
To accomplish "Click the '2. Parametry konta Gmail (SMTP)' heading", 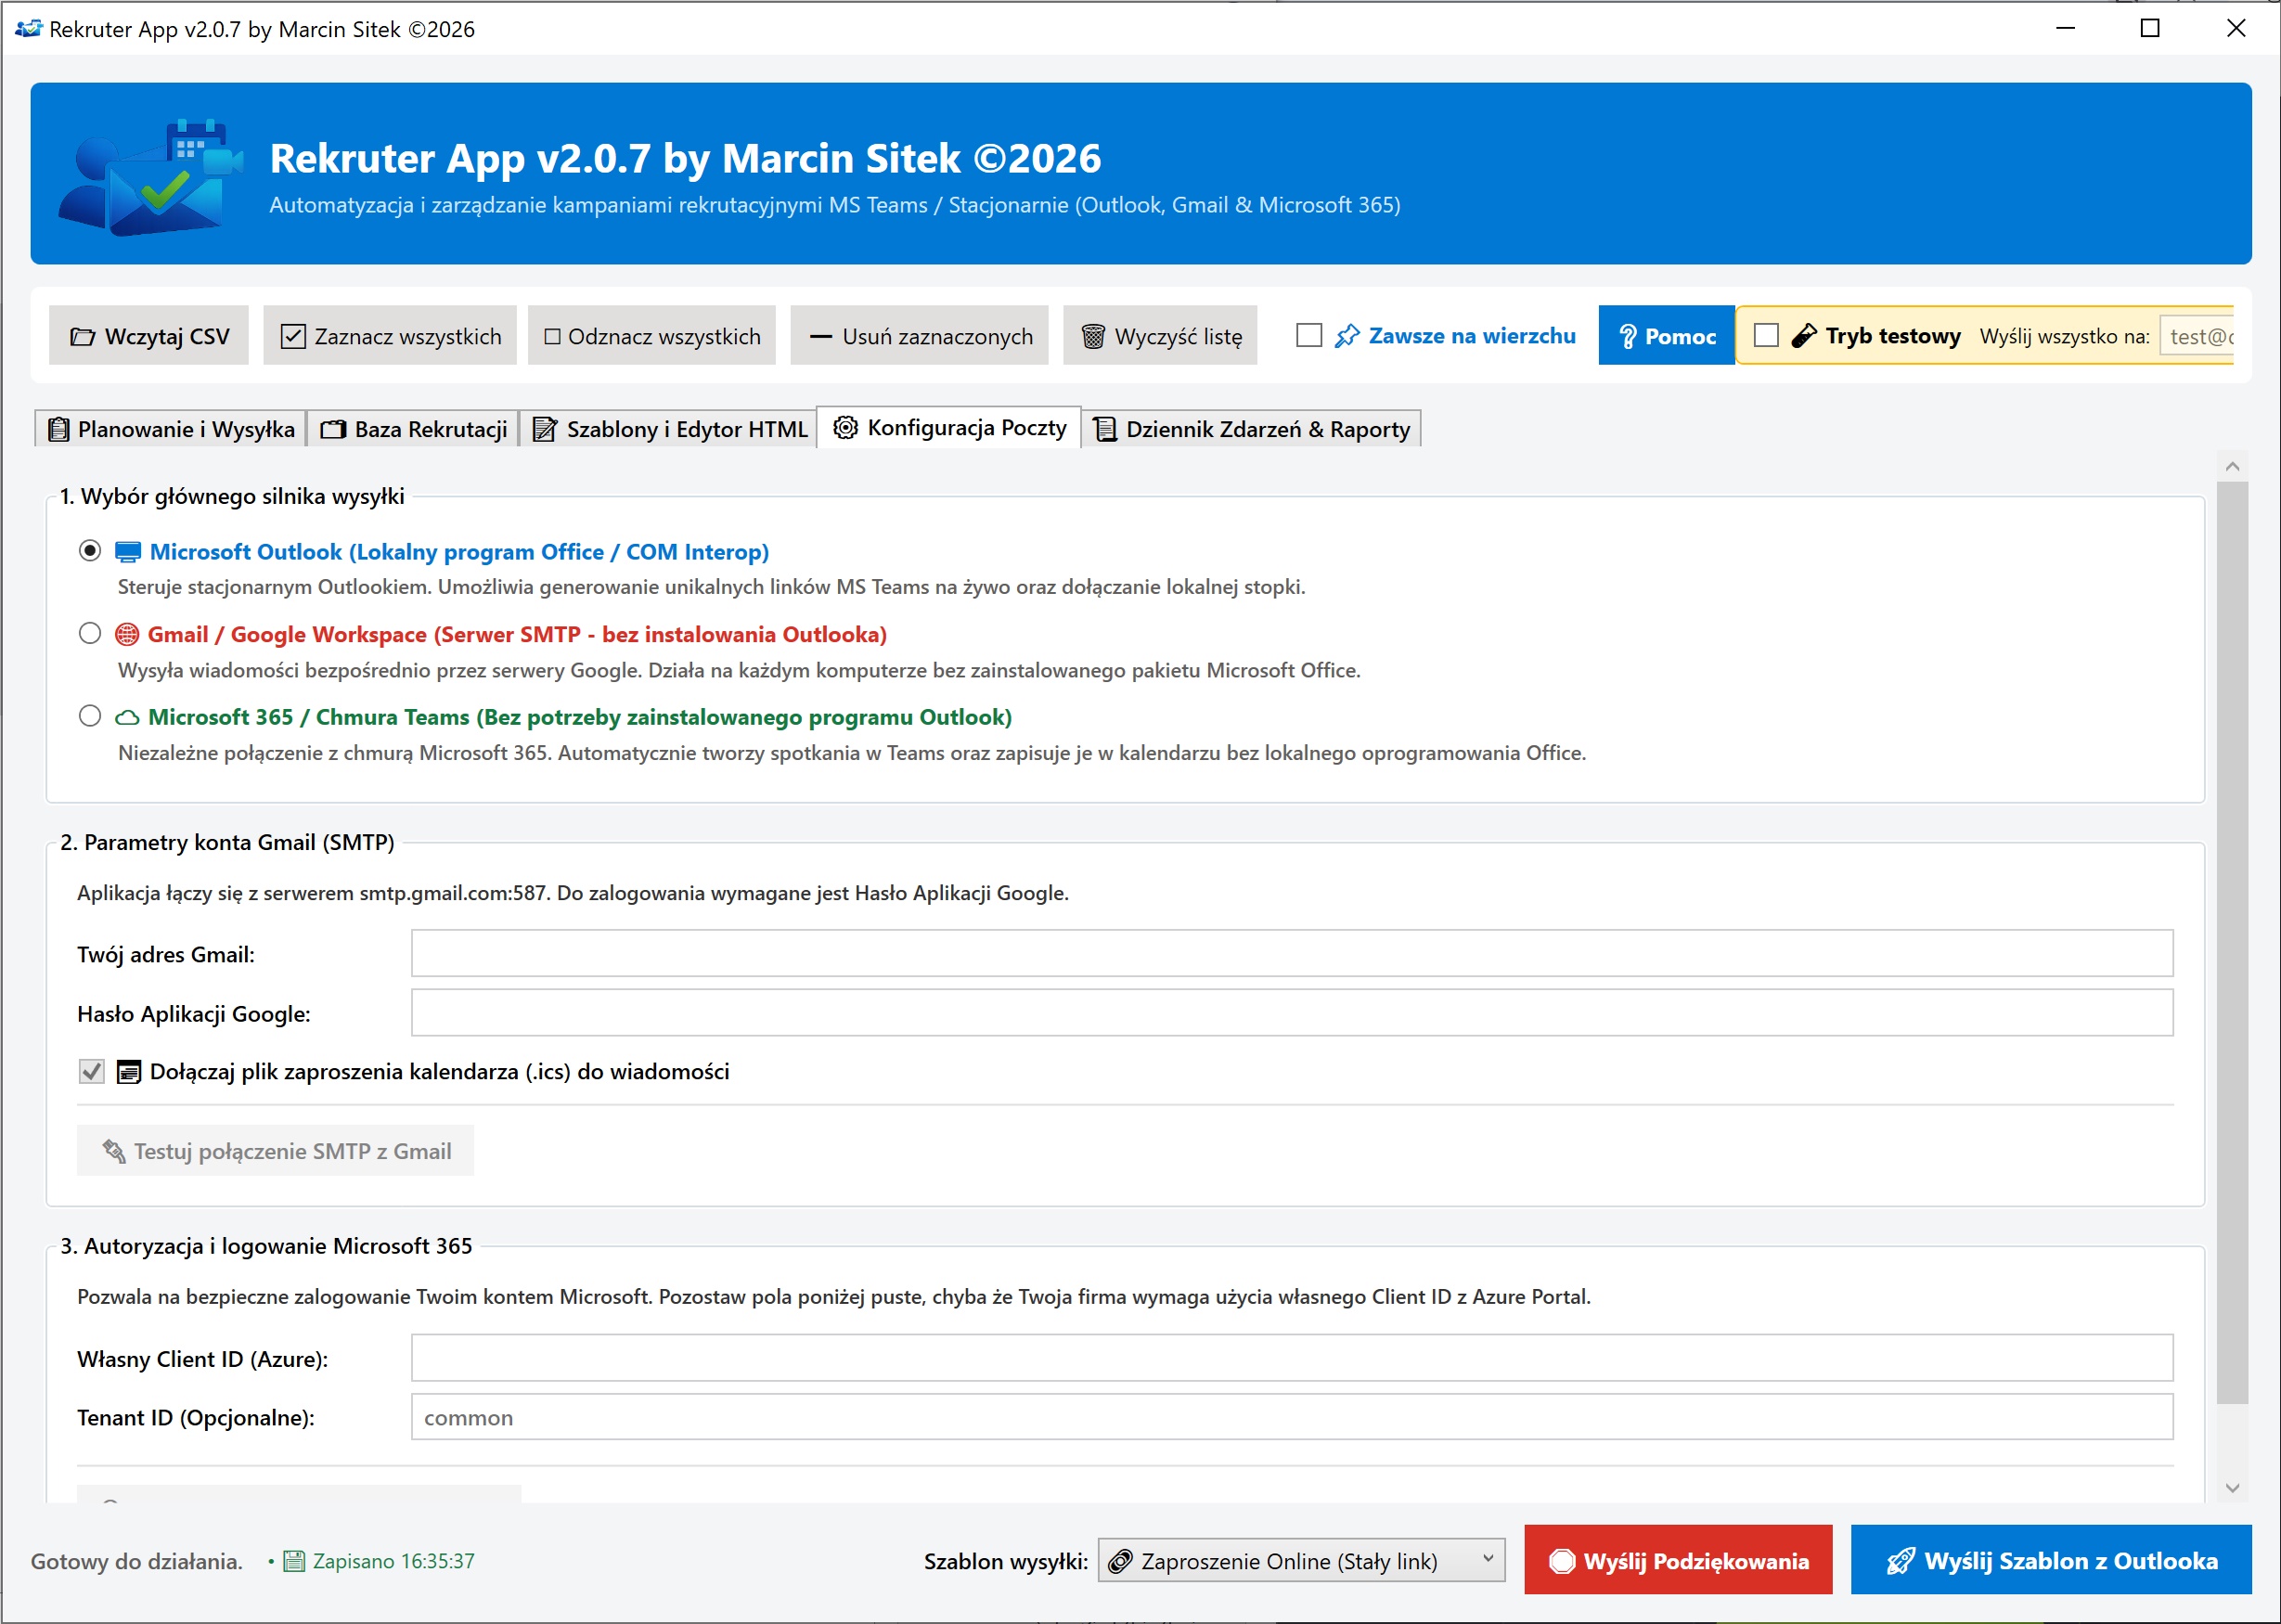I will (x=227, y=842).
